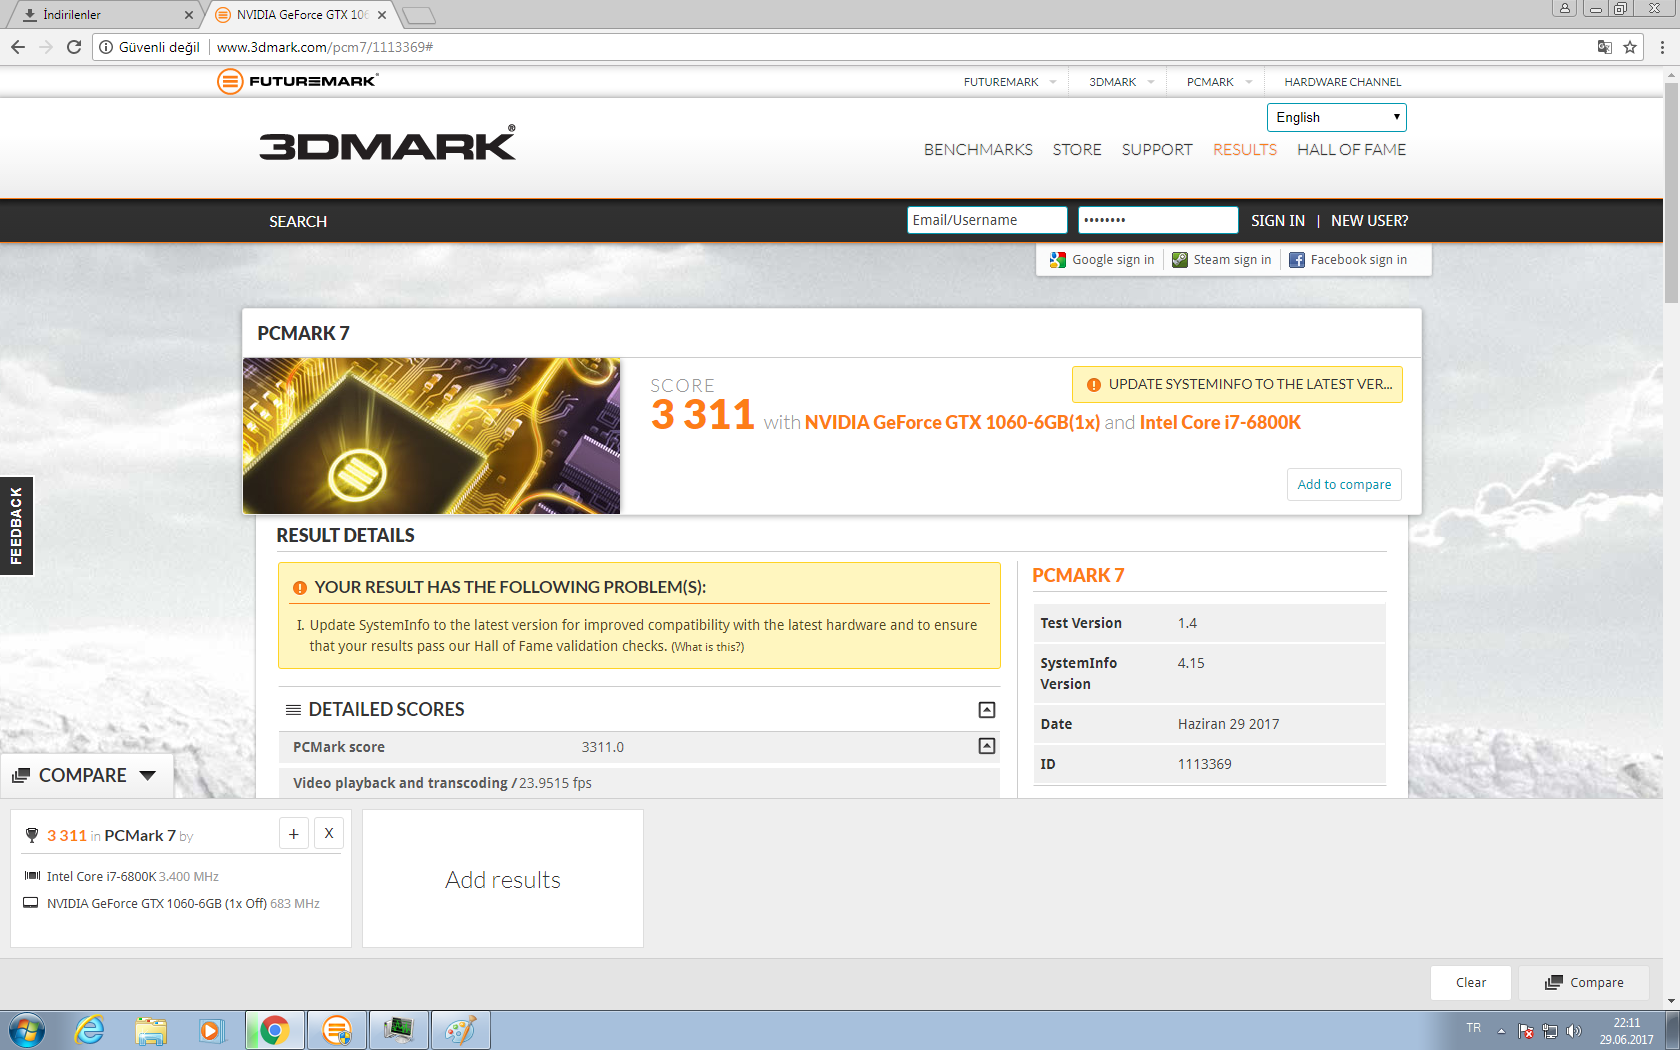Sign in with Steam

click(1222, 260)
